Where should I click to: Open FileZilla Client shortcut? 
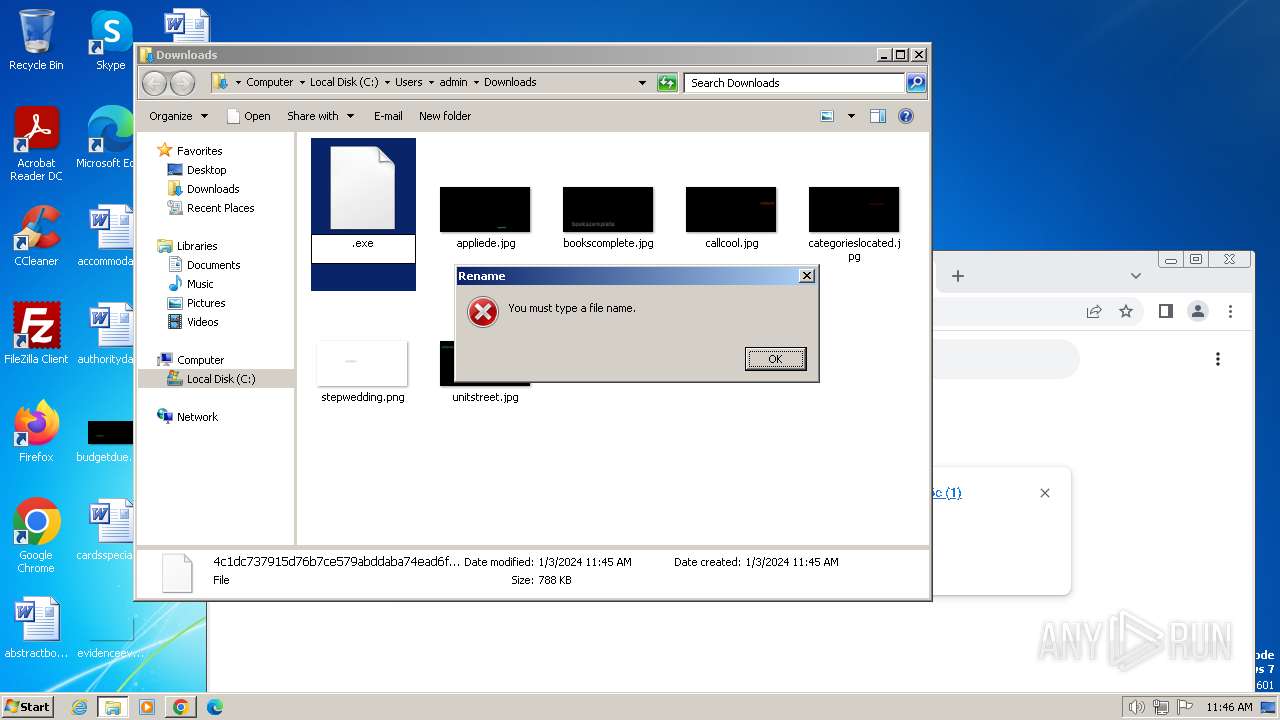36,333
